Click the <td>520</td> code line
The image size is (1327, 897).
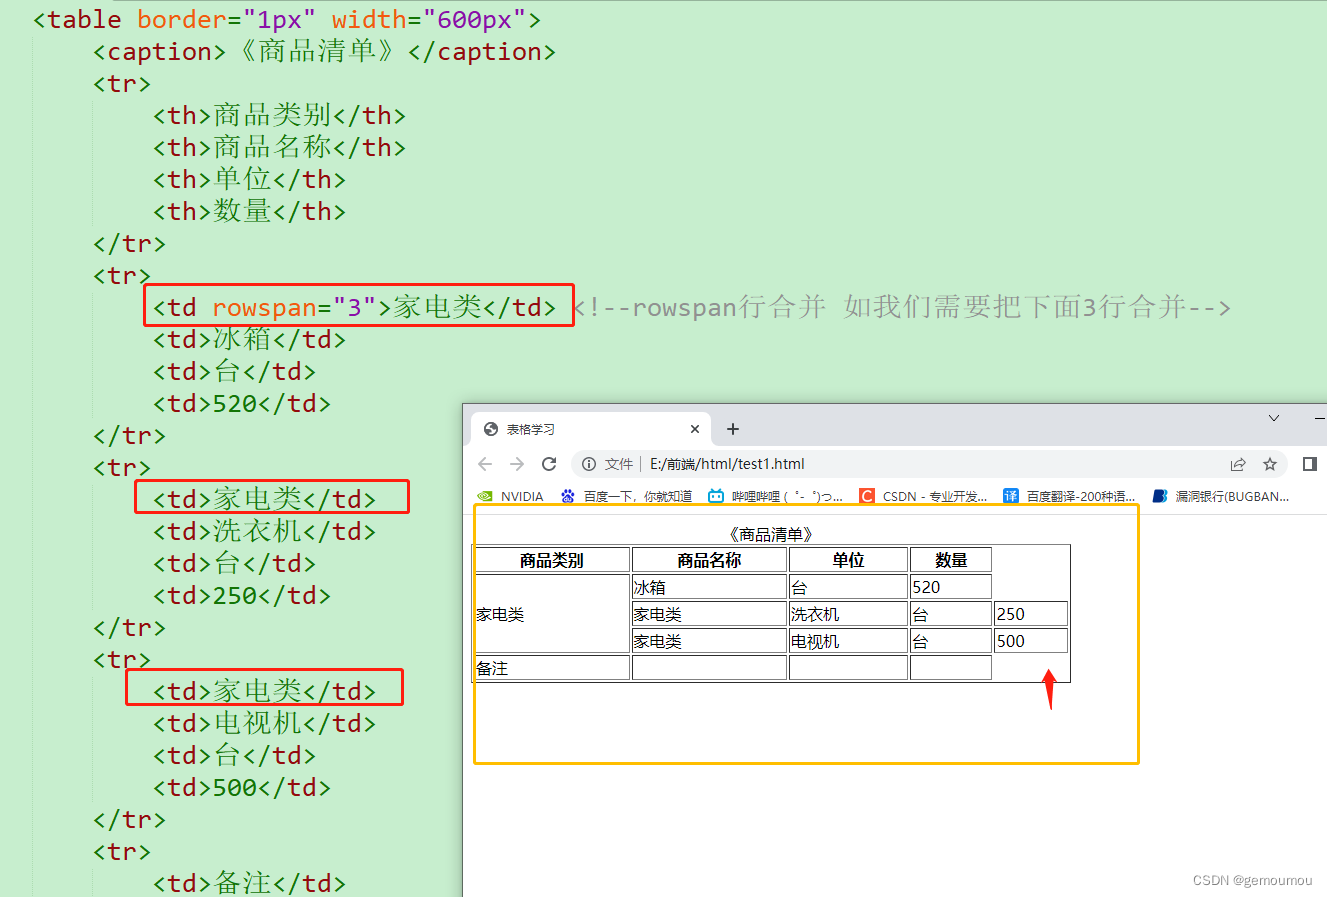coord(241,403)
